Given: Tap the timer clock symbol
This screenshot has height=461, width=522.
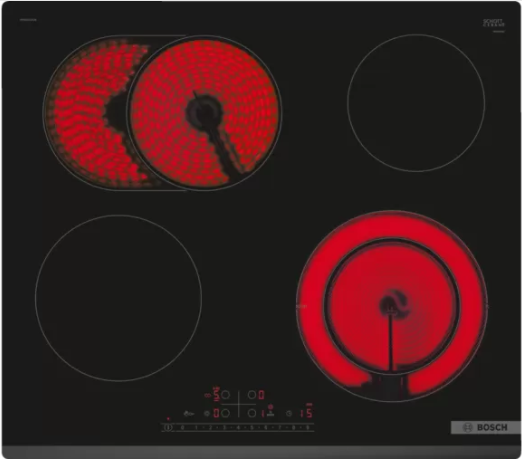Looking at the screenshot, I should pyautogui.click(x=289, y=413).
